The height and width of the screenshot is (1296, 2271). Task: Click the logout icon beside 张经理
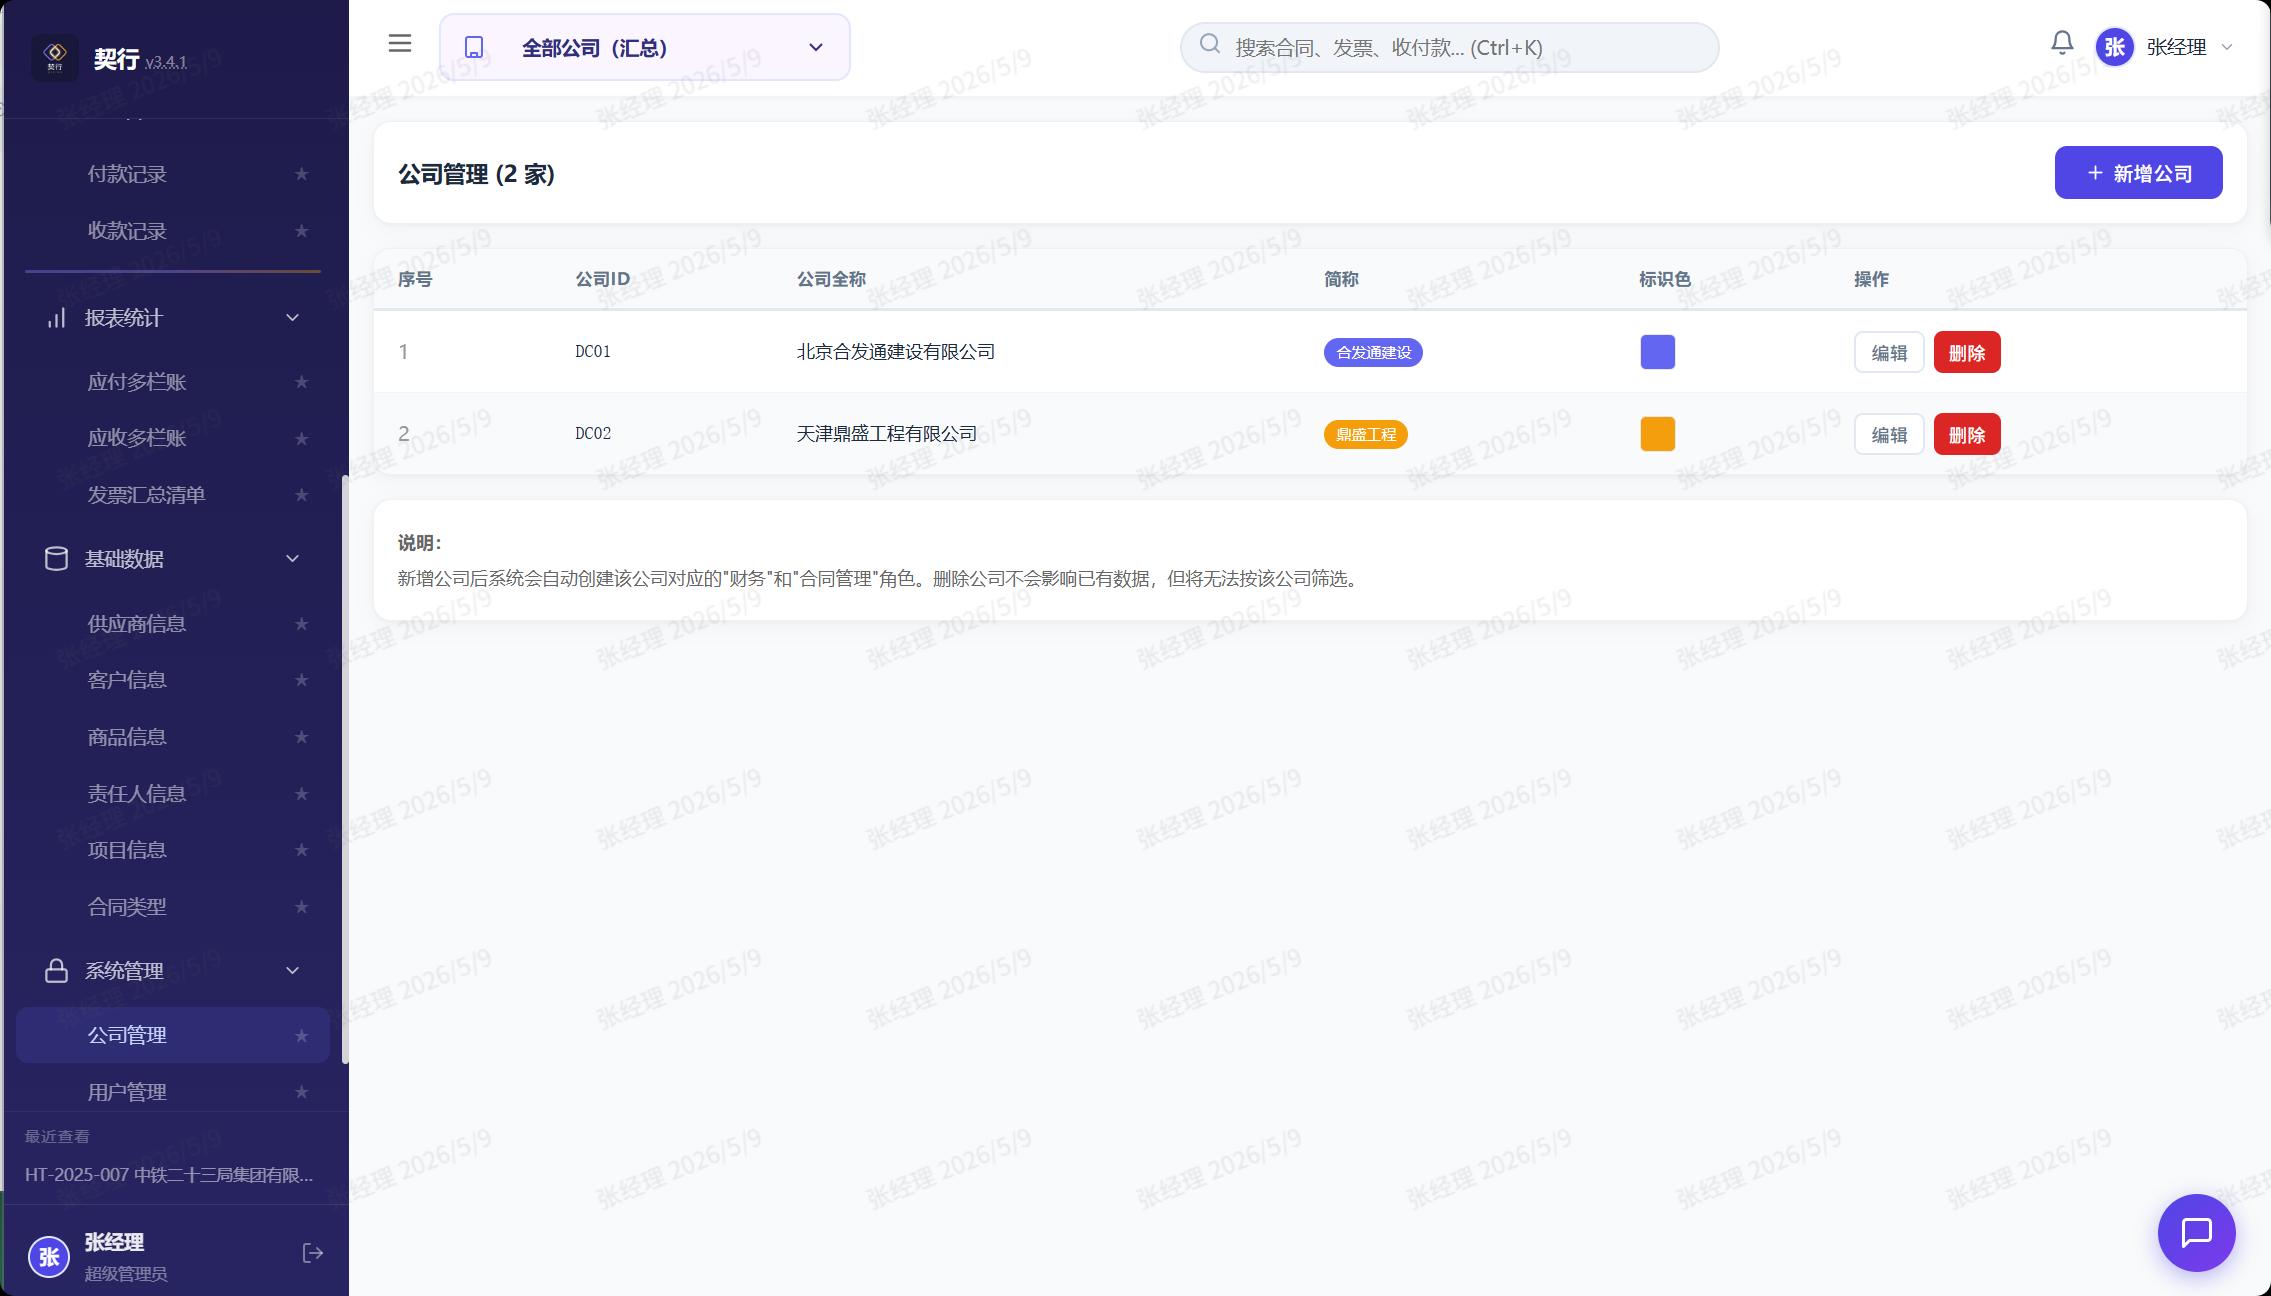coord(313,1253)
